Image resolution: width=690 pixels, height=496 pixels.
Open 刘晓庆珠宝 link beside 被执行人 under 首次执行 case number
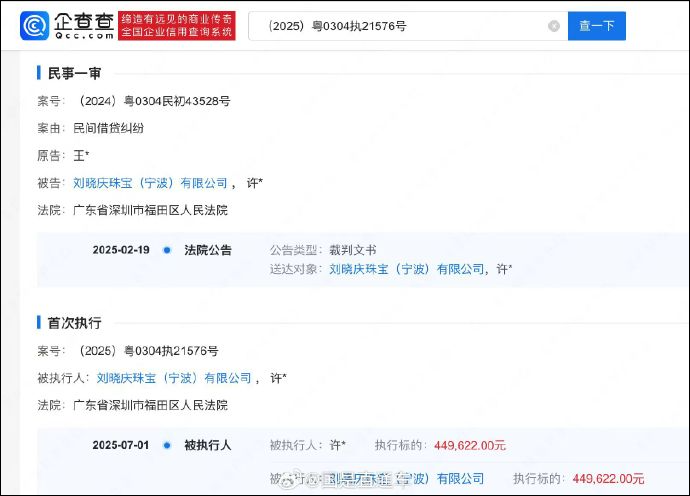pyautogui.click(x=174, y=378)
